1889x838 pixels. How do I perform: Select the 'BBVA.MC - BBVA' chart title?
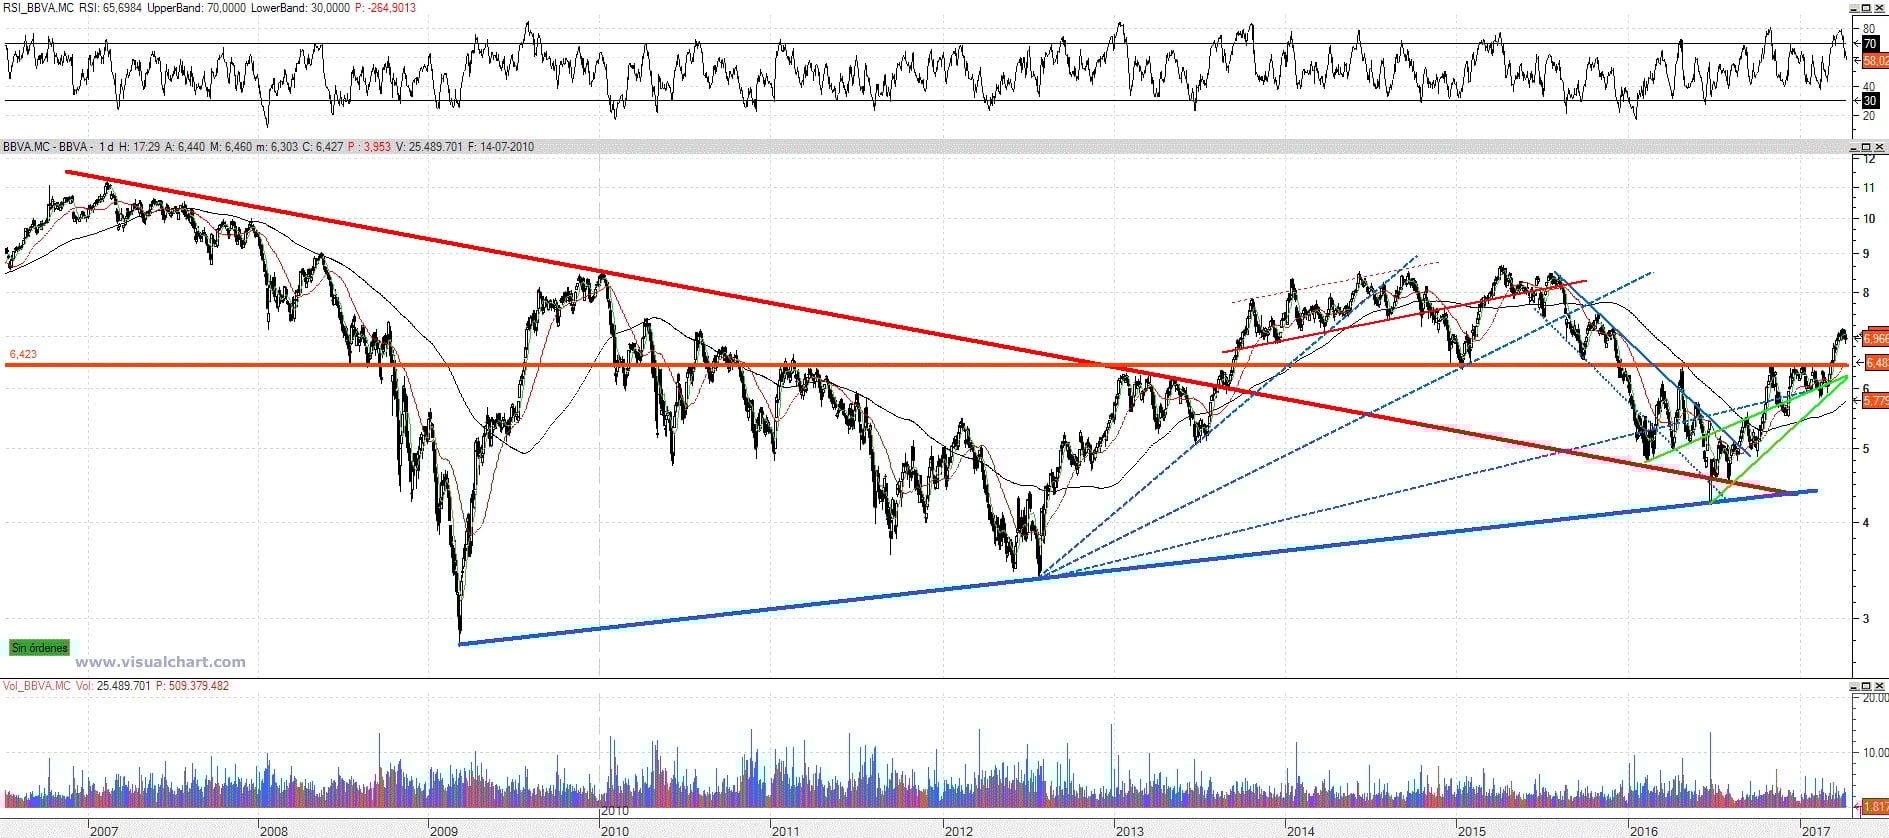pos(46,147)
